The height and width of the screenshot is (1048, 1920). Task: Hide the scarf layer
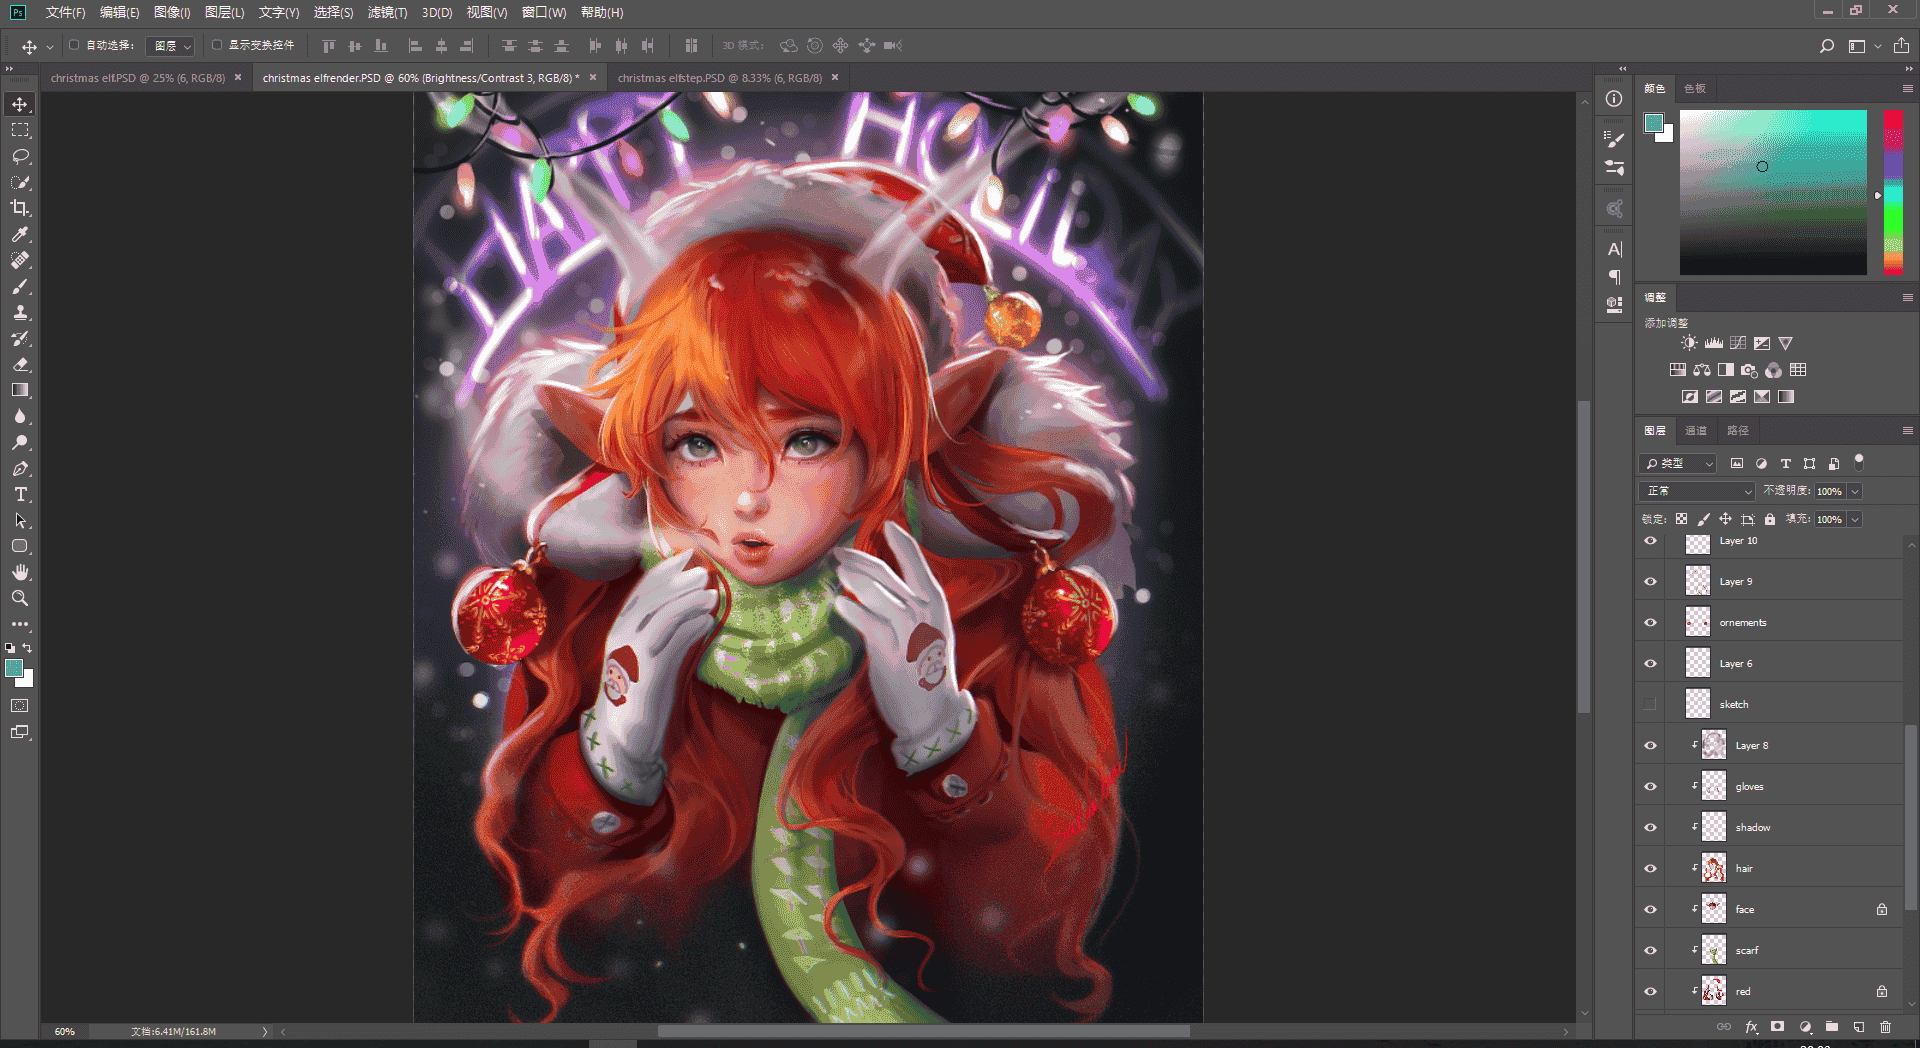pyautogui.click(x=1650, y=950)
